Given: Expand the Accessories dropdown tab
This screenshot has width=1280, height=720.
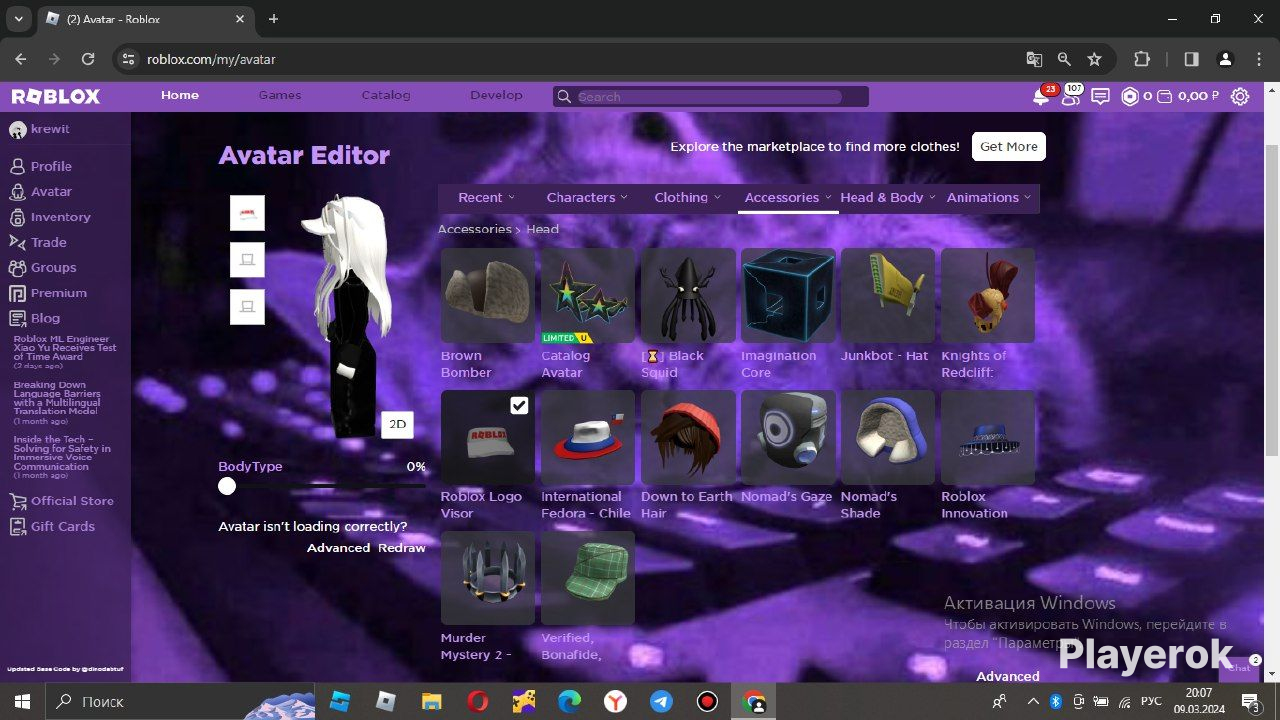Looking at the screenshot, I should (788, 197).
